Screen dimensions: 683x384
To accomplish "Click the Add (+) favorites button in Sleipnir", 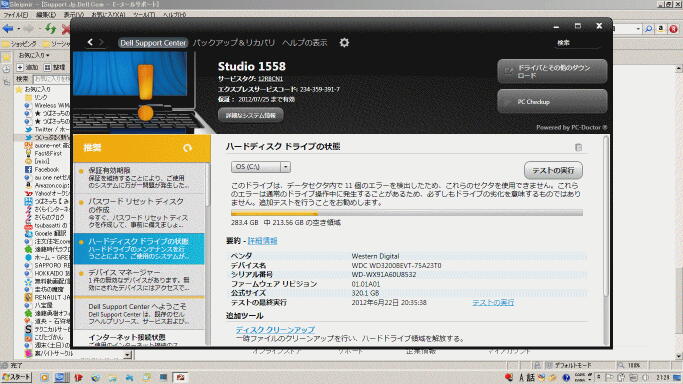I will 28,67.
